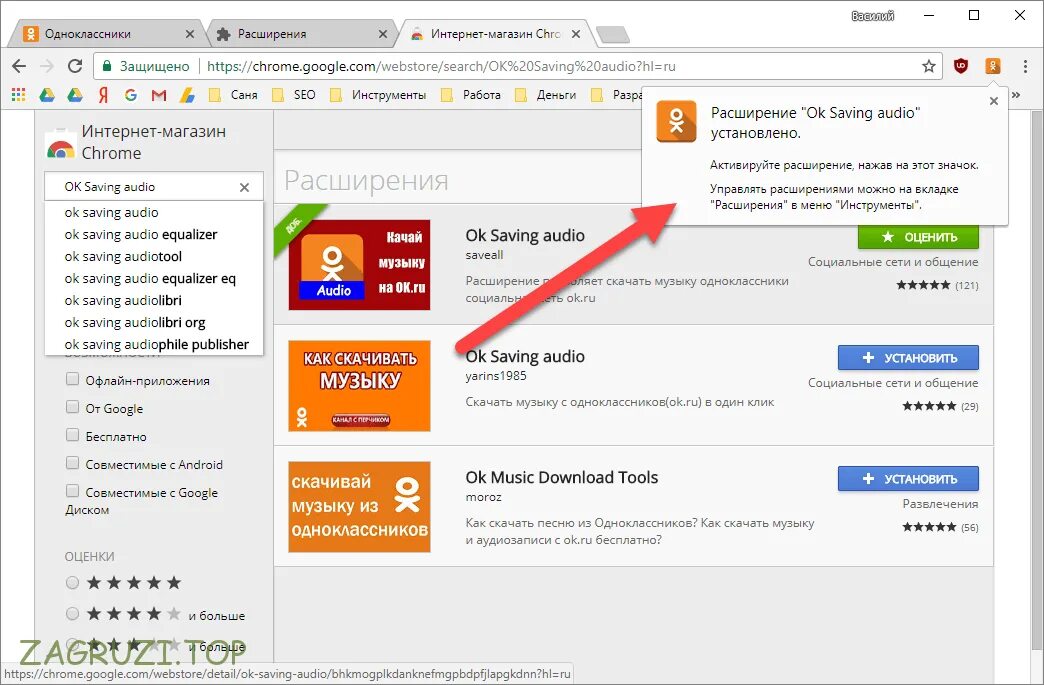Bookmark this page with the star icon
The width and height of the screenshot is (1044, 685).
click(929, 66)
